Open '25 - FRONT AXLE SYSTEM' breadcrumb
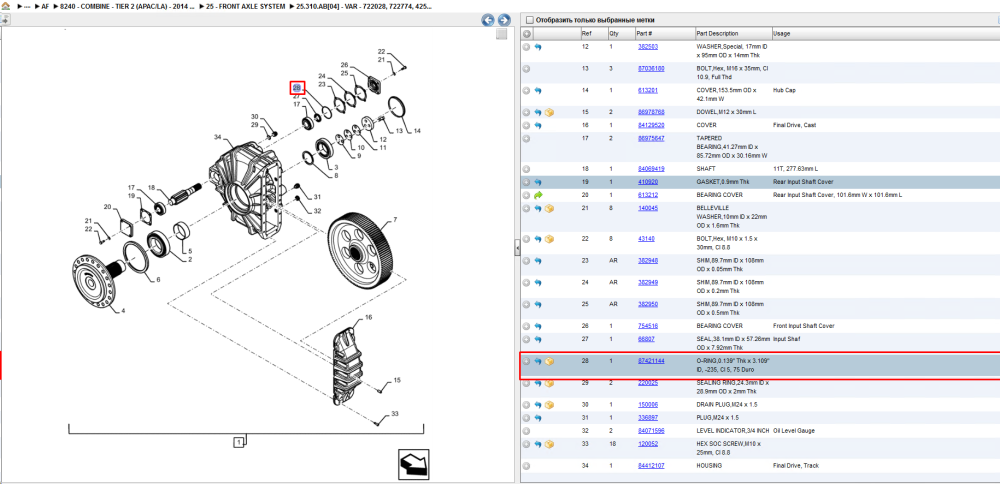This screenshot has height=484, width=1000. pyautogui.click(x=246, y=6)
